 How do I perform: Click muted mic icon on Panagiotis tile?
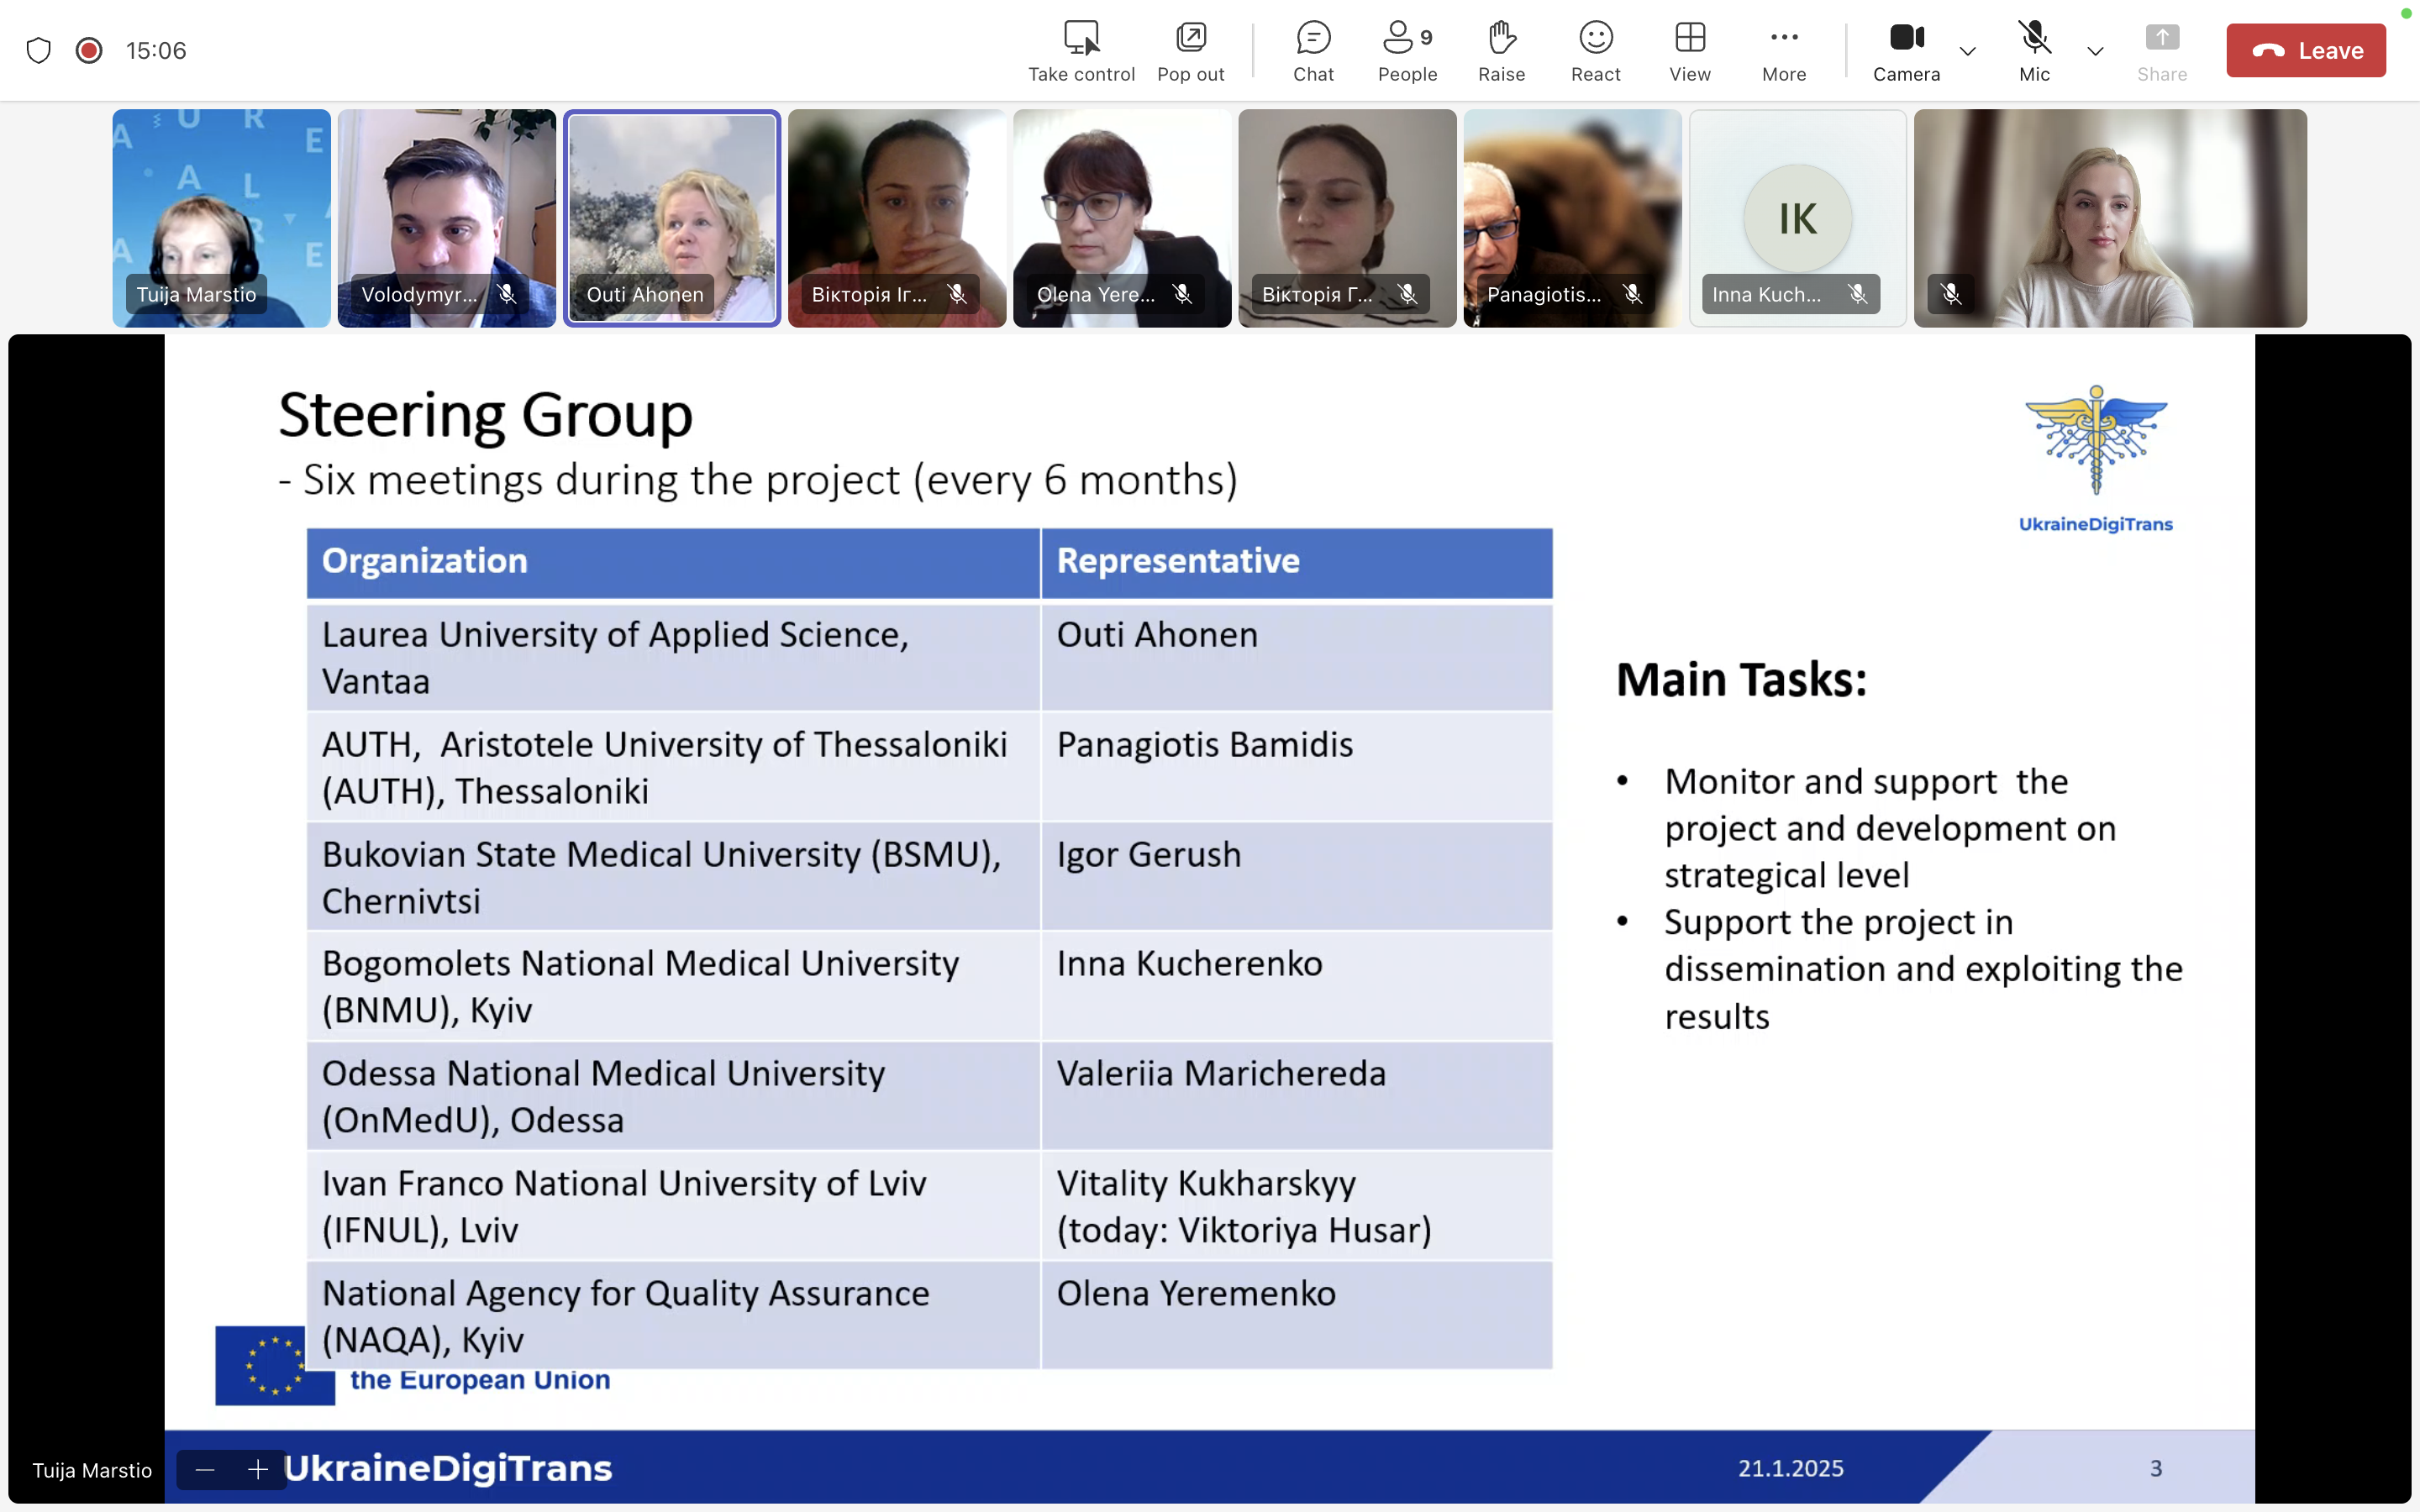1633,294
